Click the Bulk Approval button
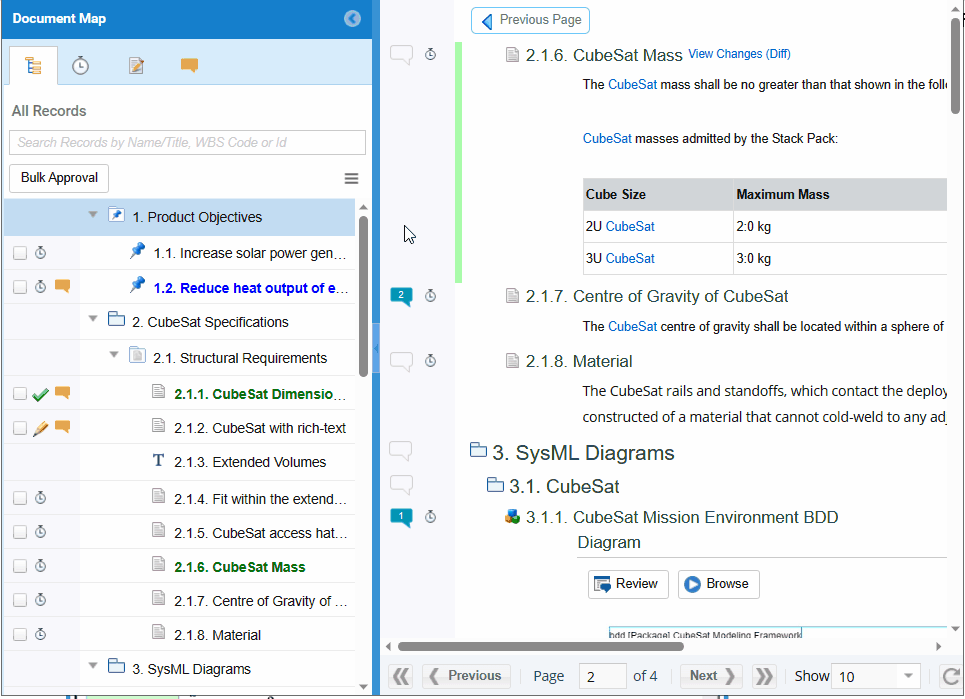 coord(59,178)
